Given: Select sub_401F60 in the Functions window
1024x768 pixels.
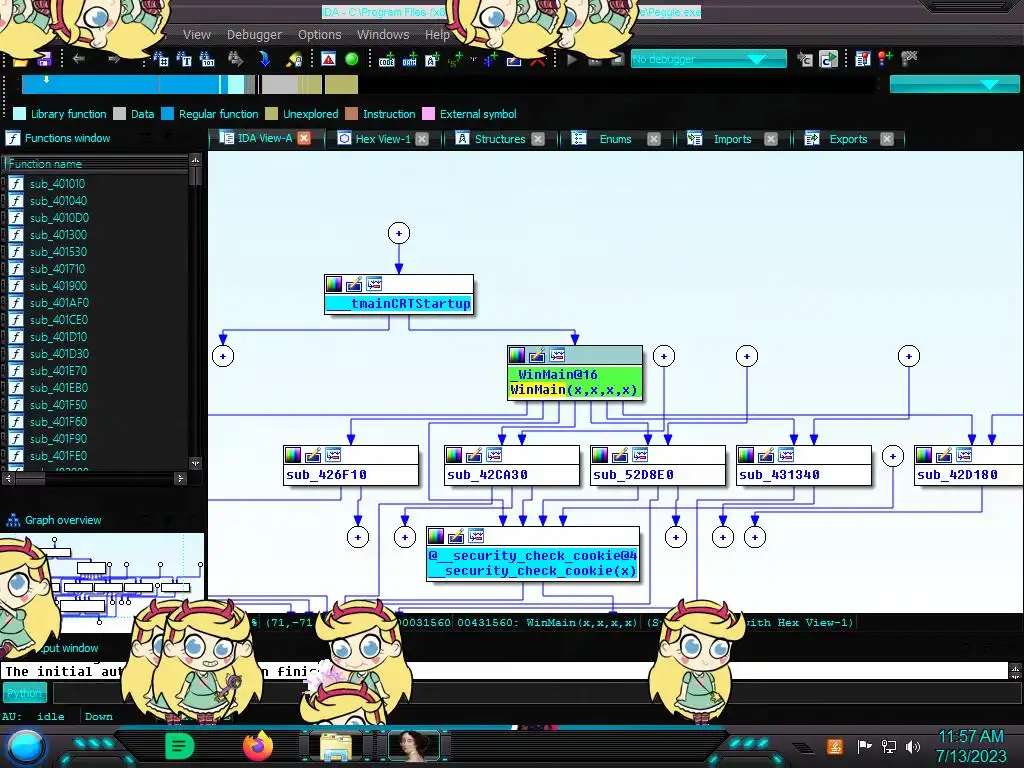Looking at the screenshot, I should click(58, 422).
